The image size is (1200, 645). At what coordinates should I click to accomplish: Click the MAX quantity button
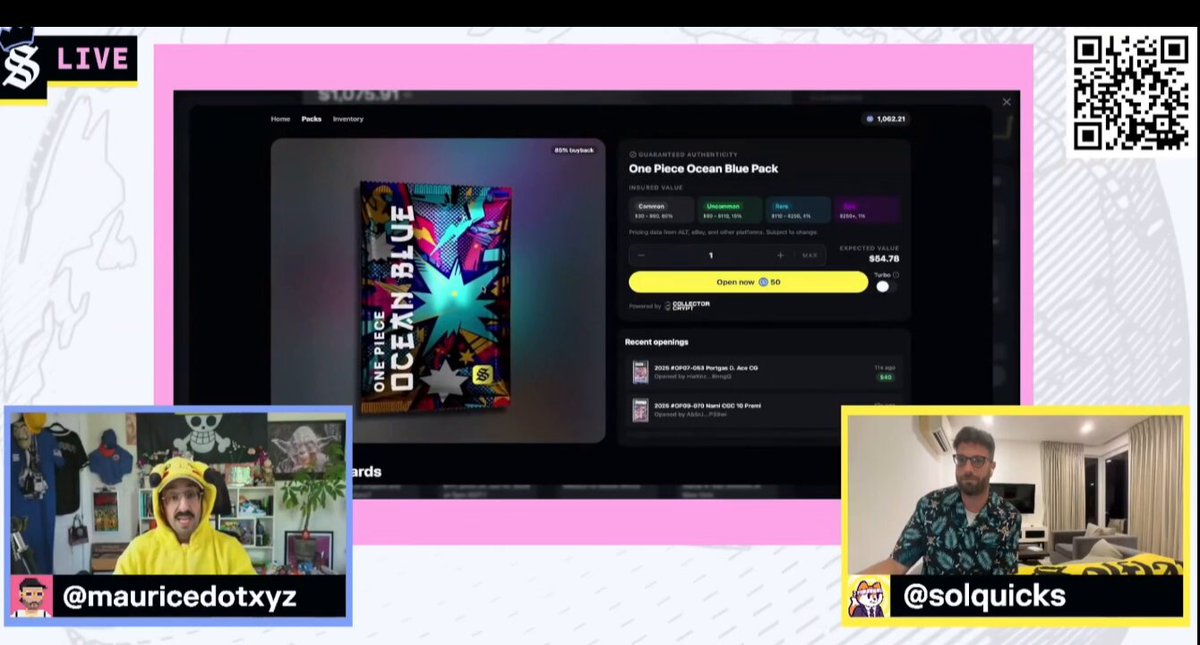point(810,255)
